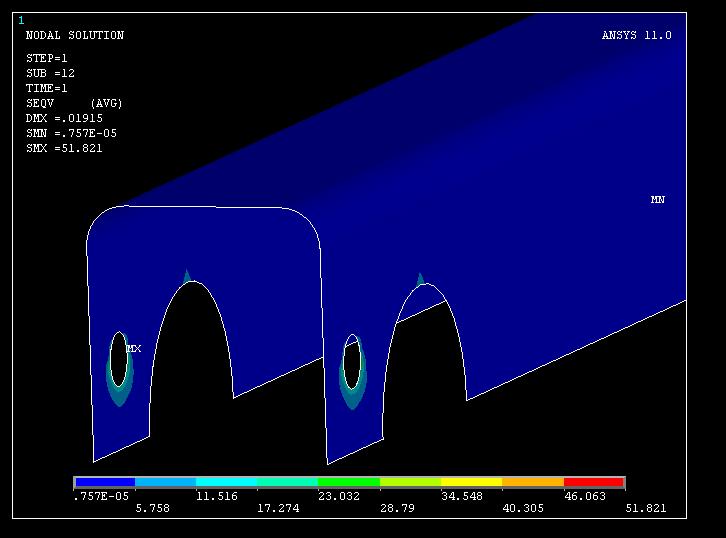Screen dimensions: 726x538
Task: Click the SEQV (AVG) label
Action: click(74, 103)
